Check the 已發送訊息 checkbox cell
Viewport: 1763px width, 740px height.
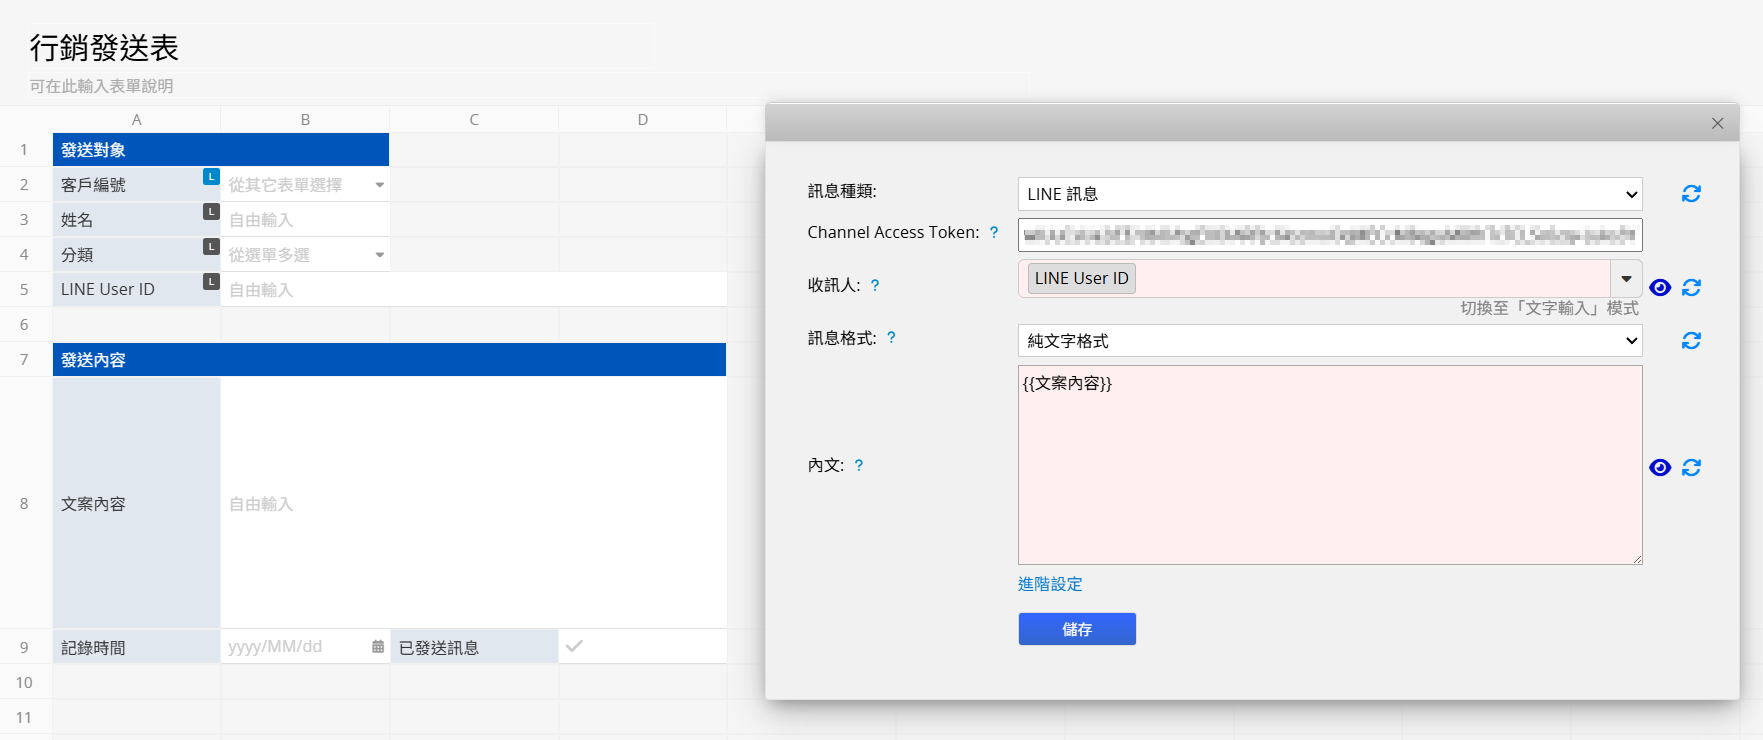click(574, 647)
